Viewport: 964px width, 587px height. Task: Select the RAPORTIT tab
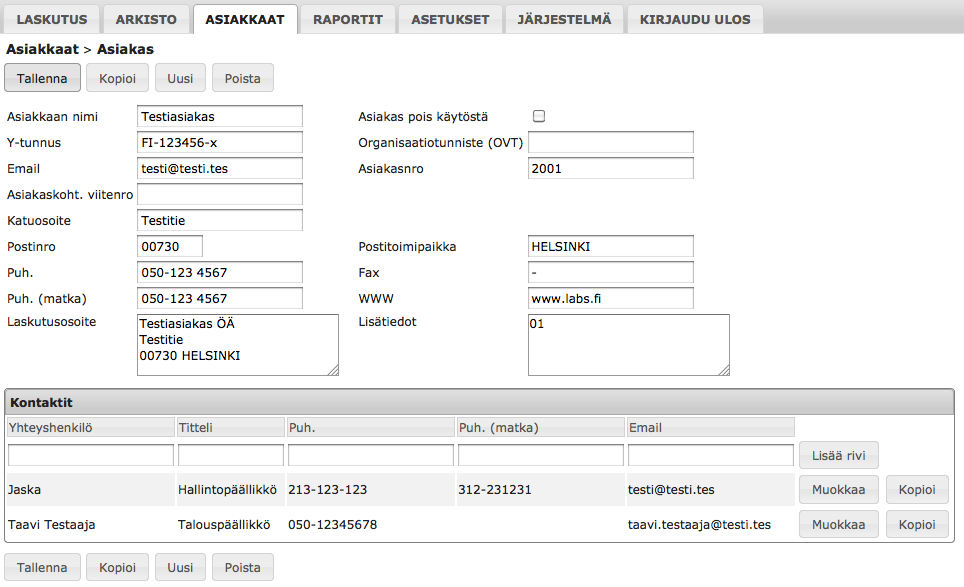pos(347,19)
